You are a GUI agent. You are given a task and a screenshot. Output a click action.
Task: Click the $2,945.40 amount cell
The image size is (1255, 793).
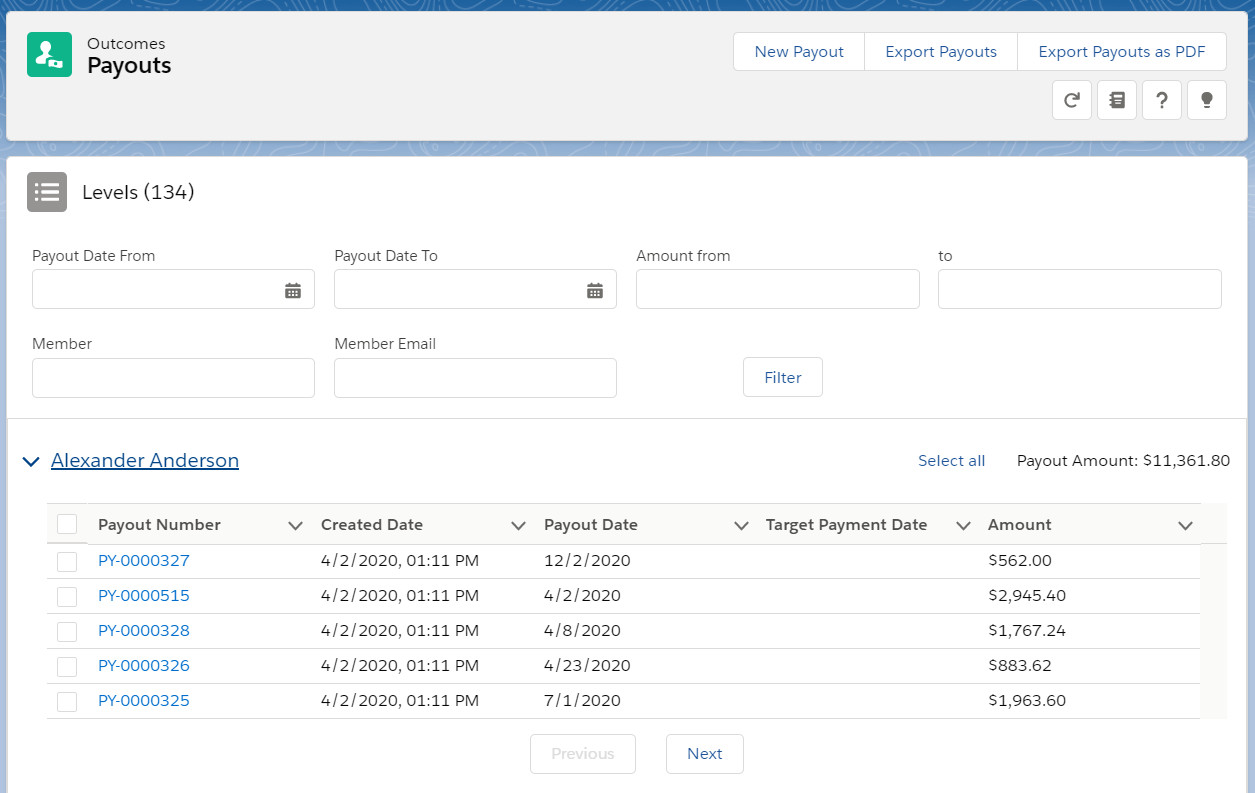[1027, 596]
